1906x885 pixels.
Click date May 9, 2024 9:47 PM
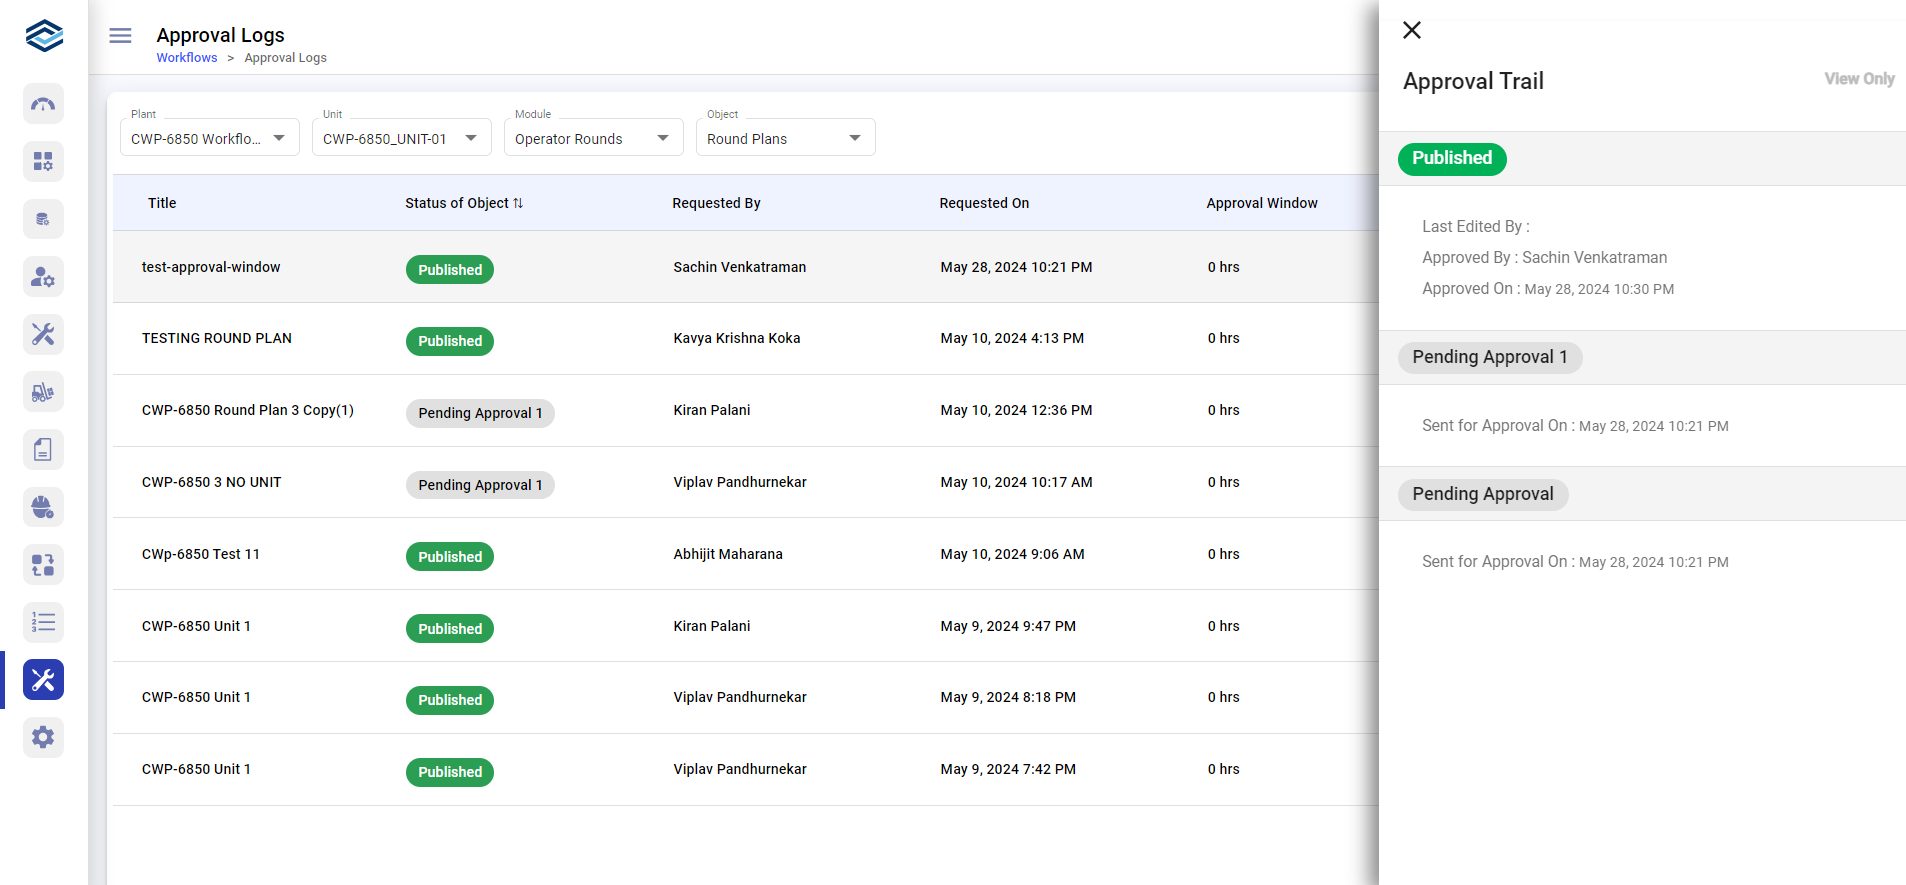click(1008, 626)
